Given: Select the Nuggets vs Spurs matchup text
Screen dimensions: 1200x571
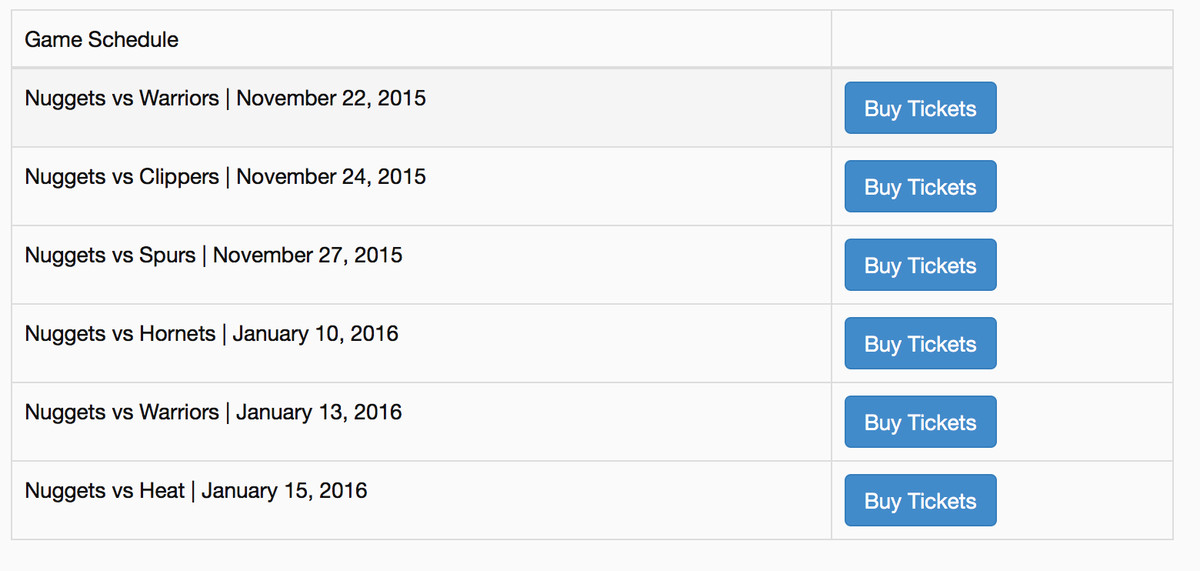Looking at the screenshot, I should (110, 255).
